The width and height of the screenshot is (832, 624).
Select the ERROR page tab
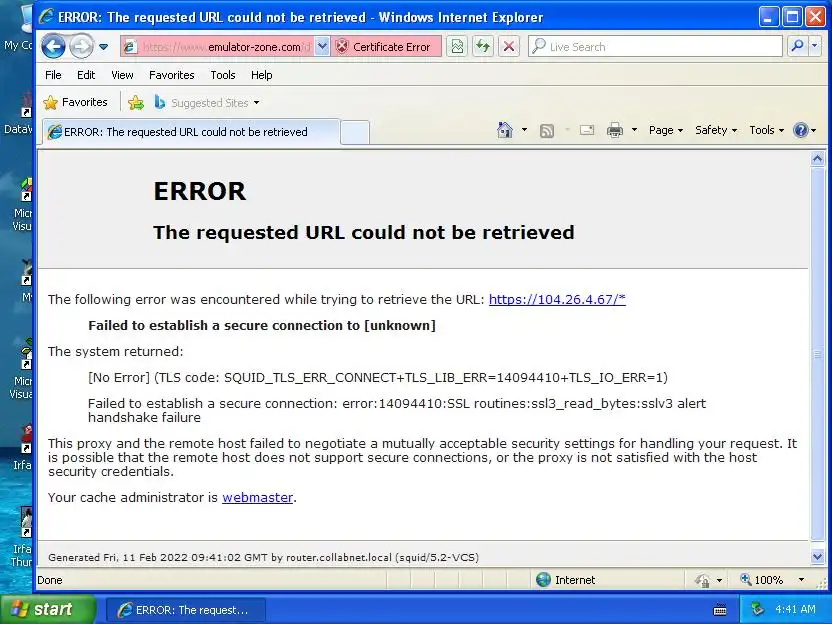click(189, 132)
